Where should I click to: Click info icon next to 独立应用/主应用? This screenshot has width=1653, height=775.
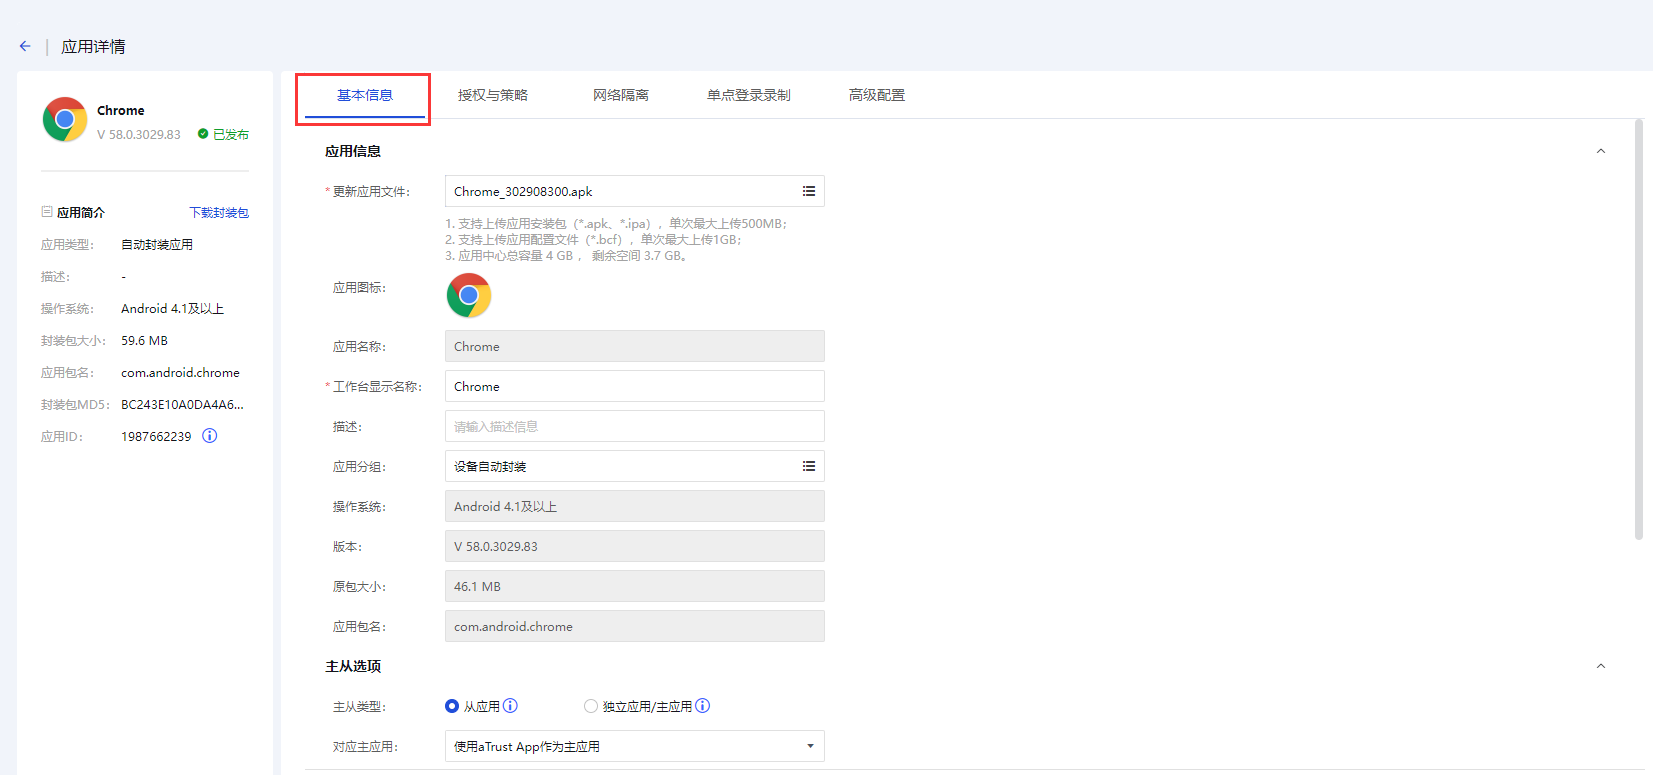(x=703, y=706)
